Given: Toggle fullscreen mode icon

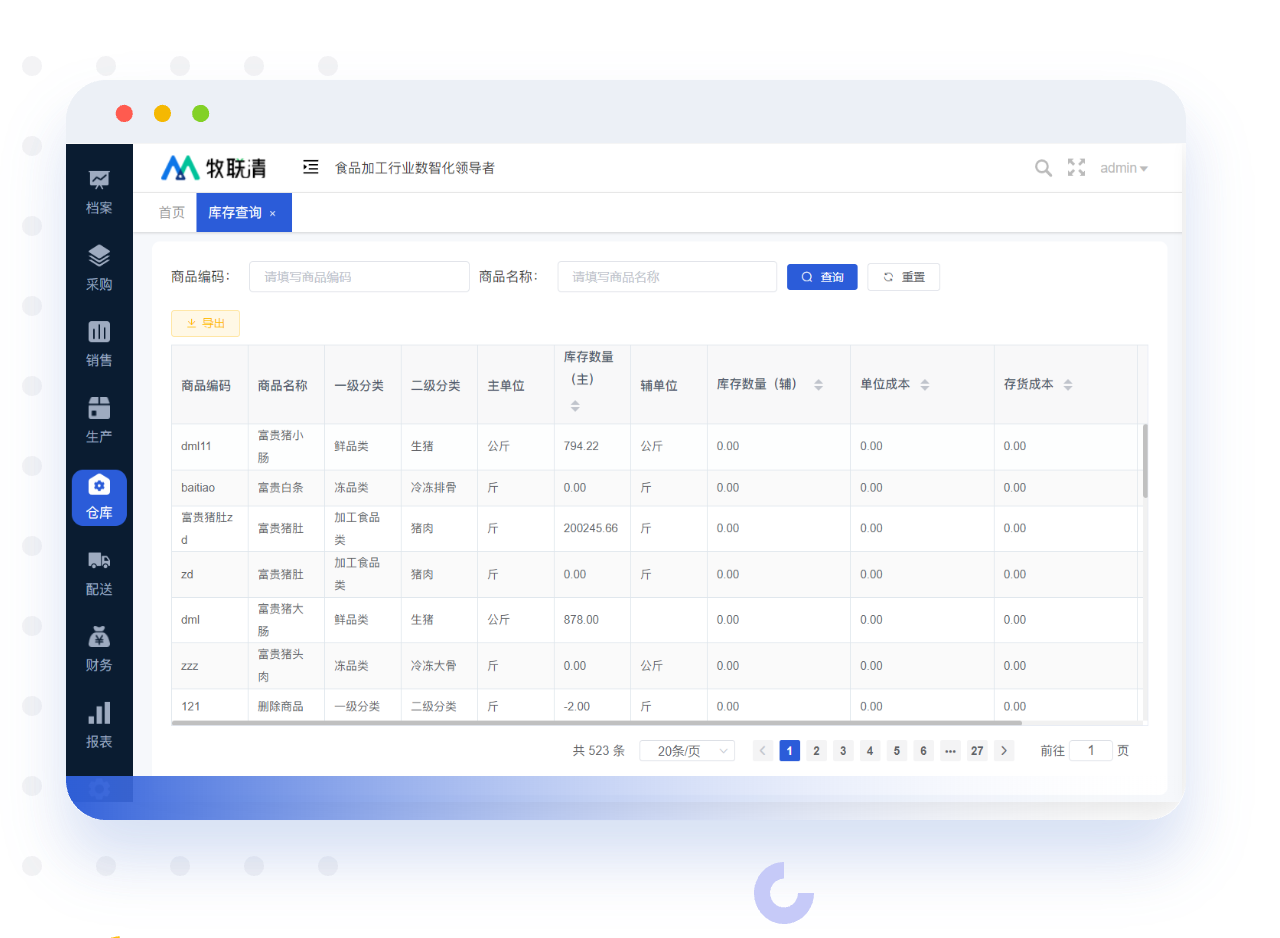Looking at the screenshot, I should (1076, 168).
